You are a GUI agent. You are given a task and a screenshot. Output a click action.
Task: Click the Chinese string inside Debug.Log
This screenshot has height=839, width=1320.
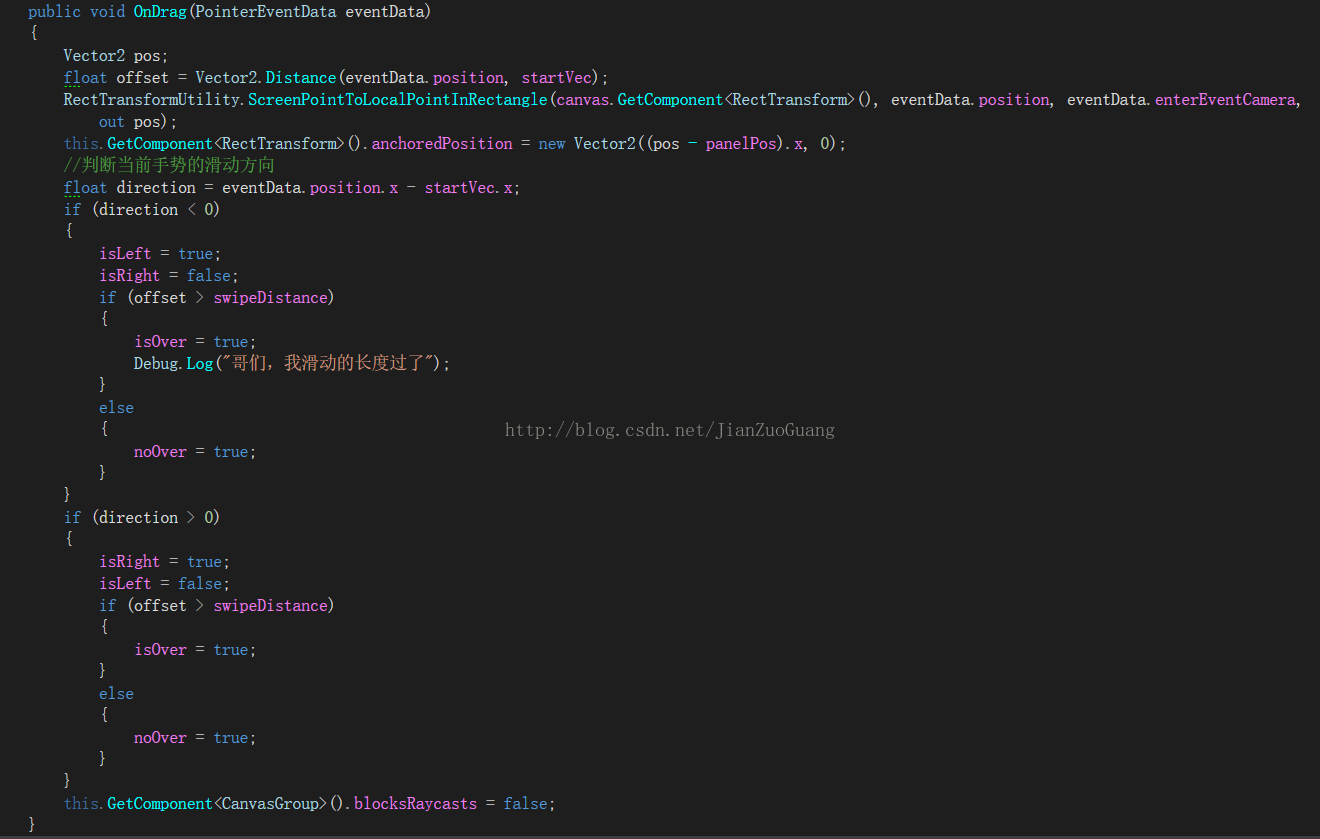coord(328,364)
